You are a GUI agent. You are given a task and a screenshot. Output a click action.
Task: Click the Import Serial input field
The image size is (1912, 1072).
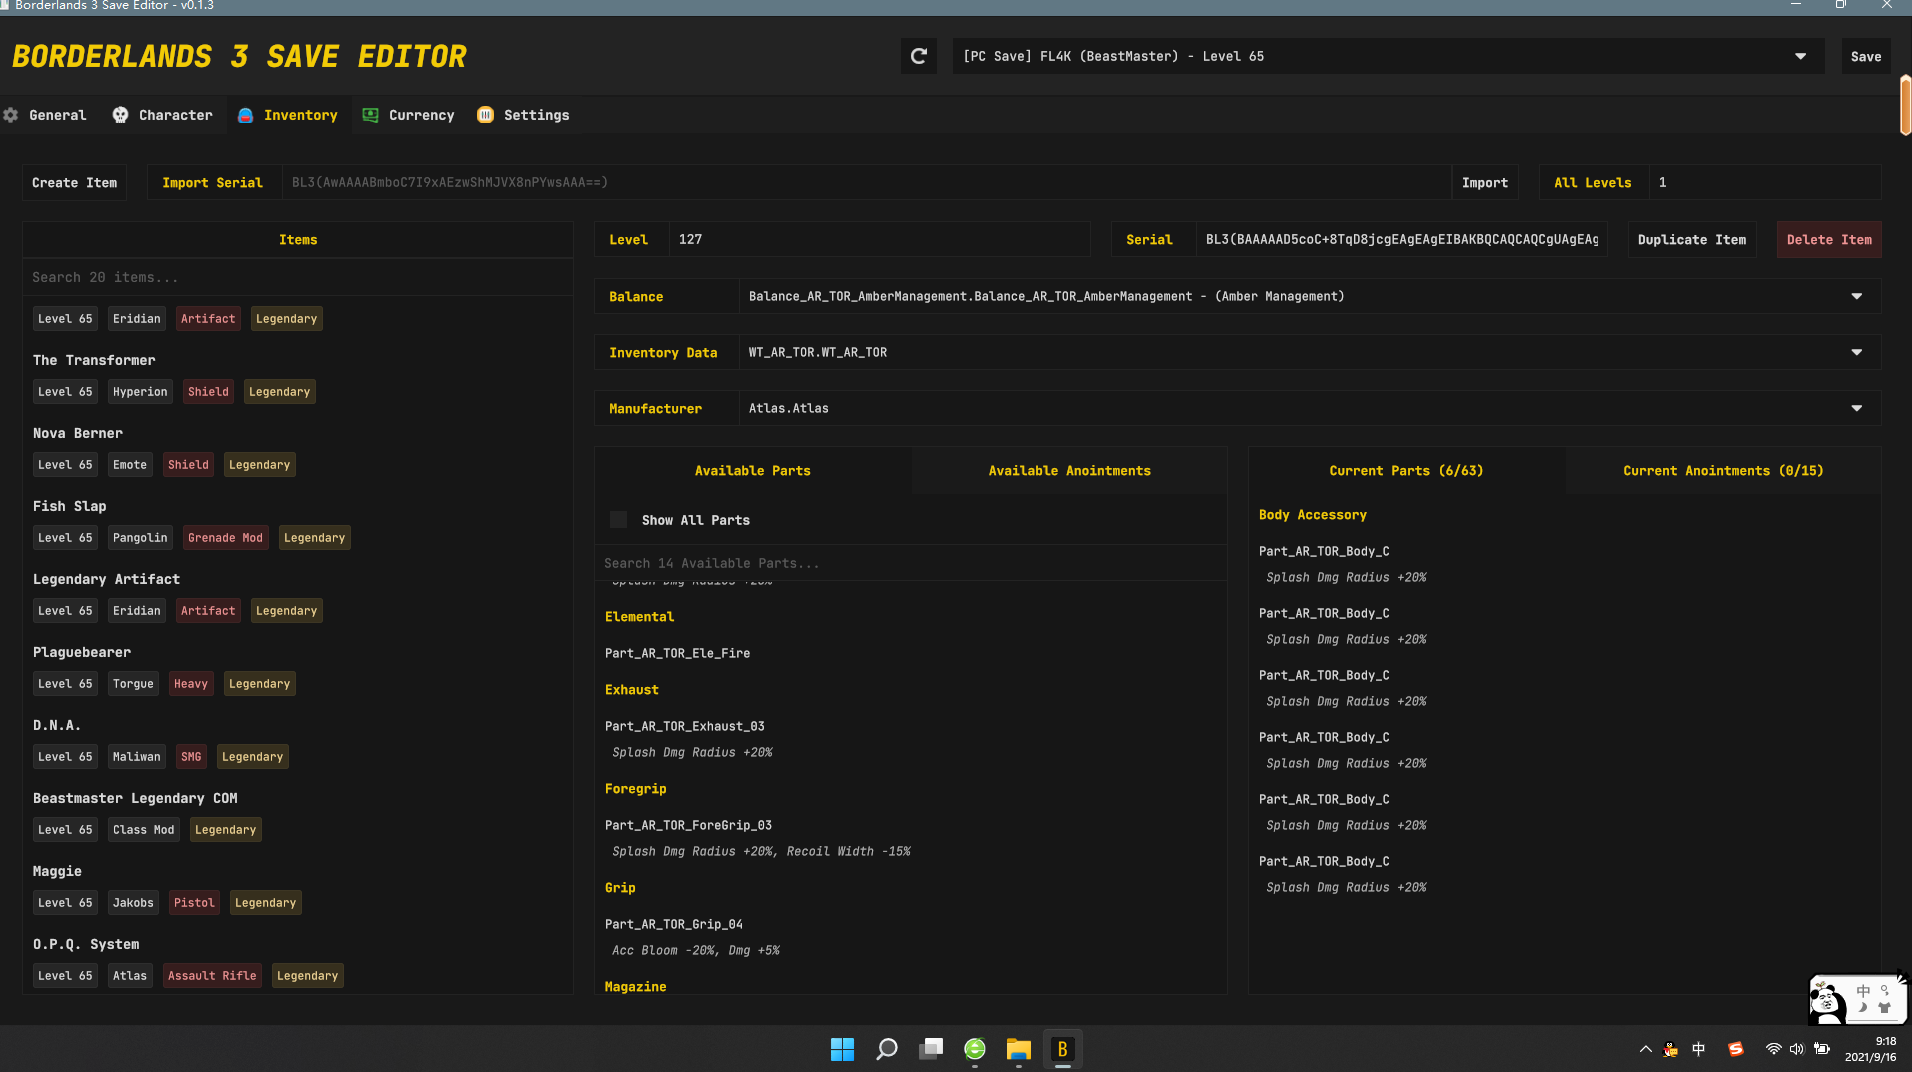[865, 182]
